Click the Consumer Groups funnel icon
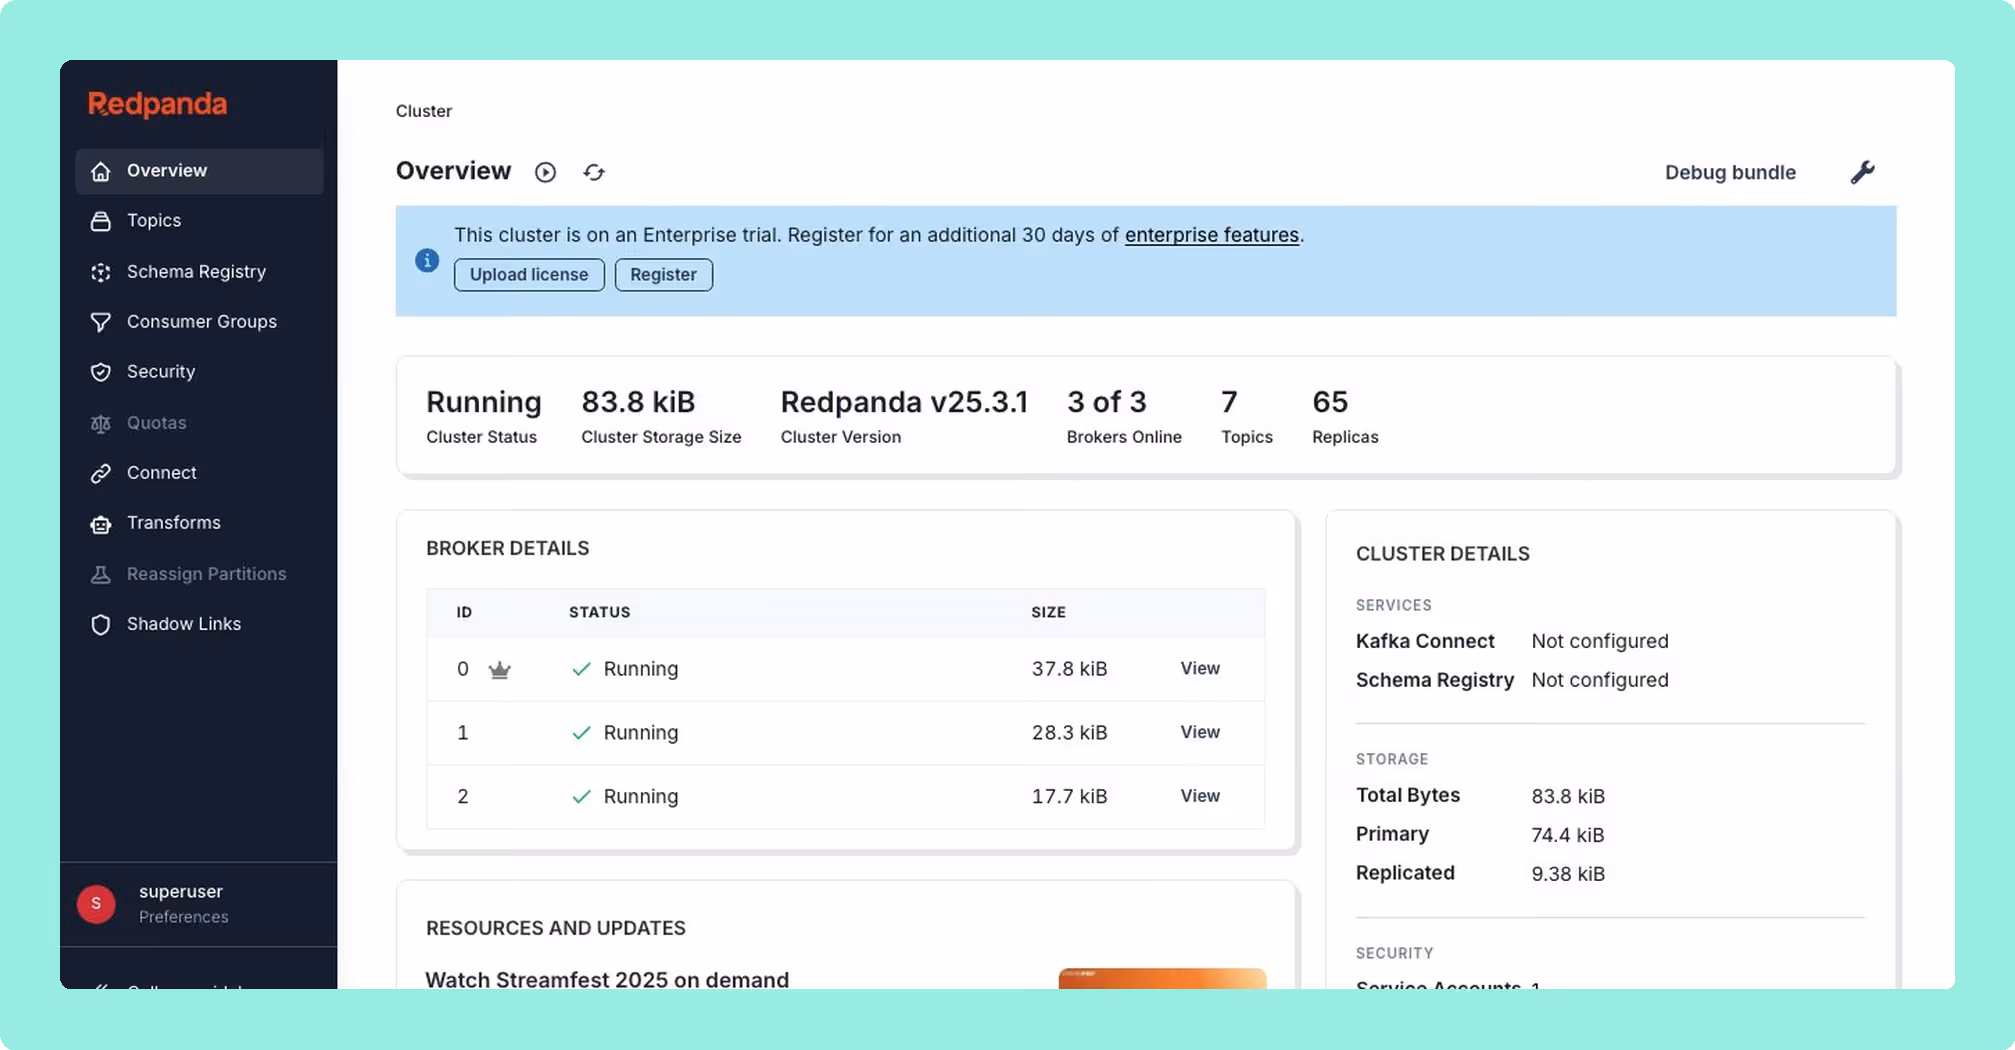Image resolution: width=2015 pixels, height=1050 pixels. 101,322
